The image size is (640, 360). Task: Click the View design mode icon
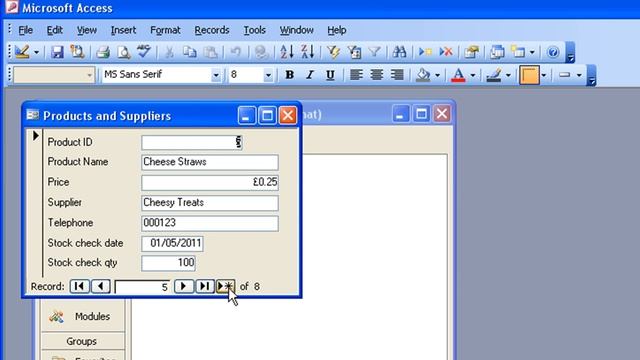coord(22,52)
